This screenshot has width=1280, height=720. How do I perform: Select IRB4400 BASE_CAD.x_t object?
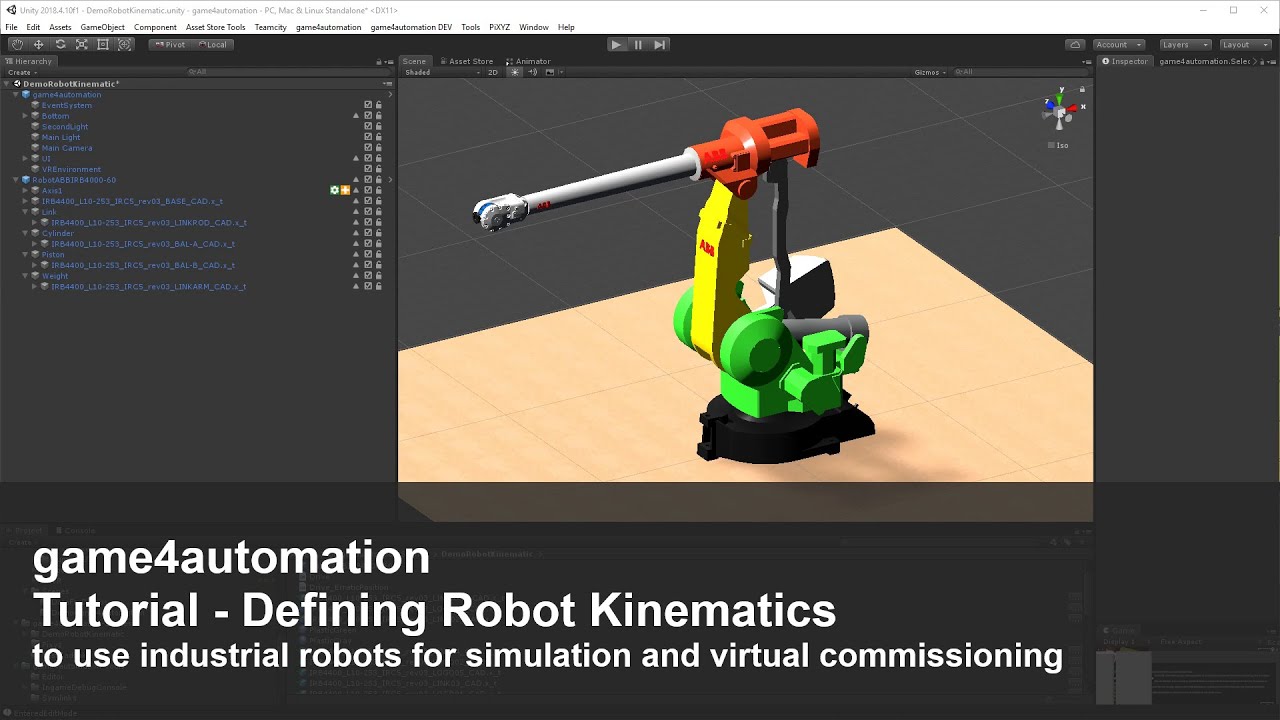point(132,201)
